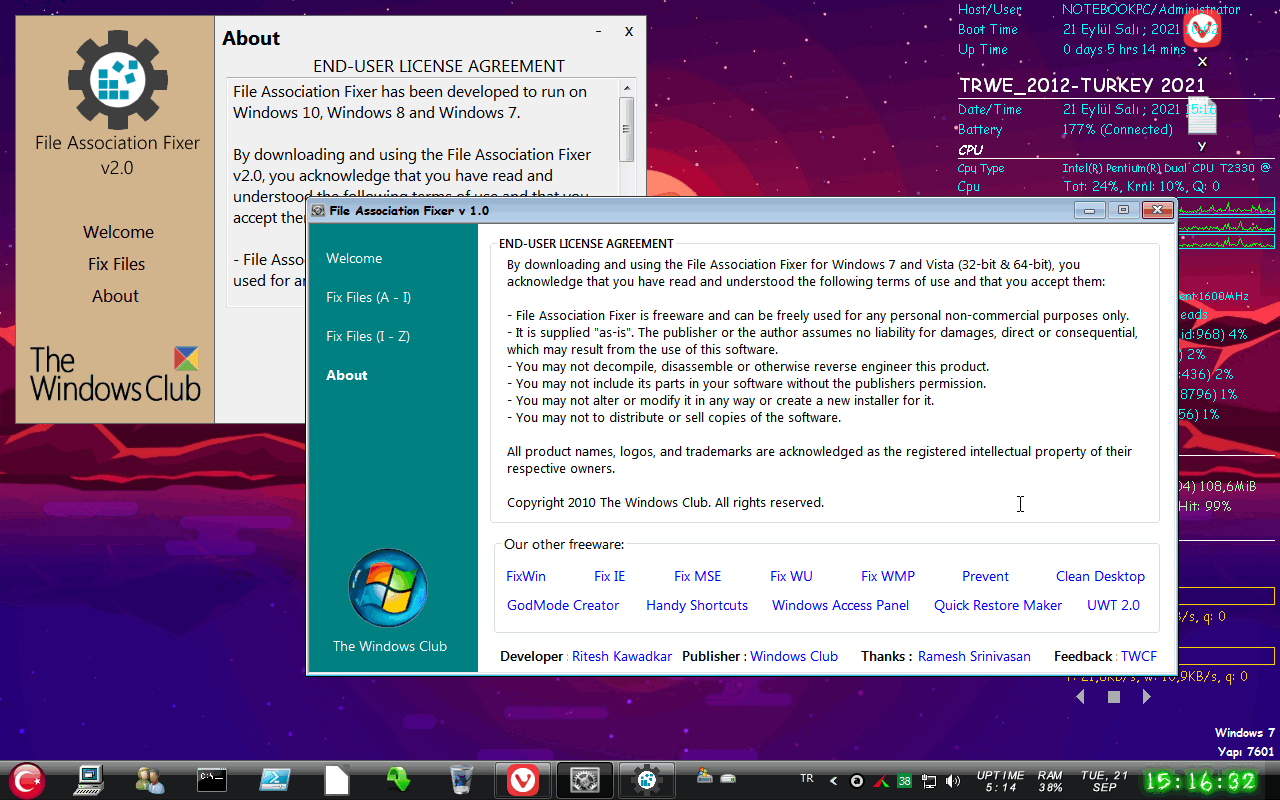Click scrollbar thumb in v2.0 license text
1280x800 pixels.
click(627, 129)
